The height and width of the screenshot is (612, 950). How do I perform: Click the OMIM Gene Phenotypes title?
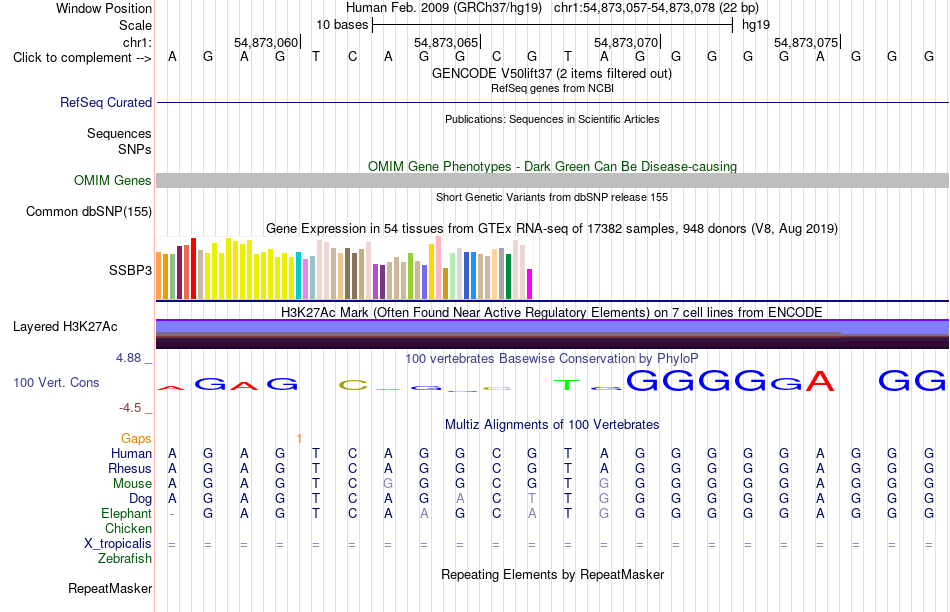pos(552,167)
